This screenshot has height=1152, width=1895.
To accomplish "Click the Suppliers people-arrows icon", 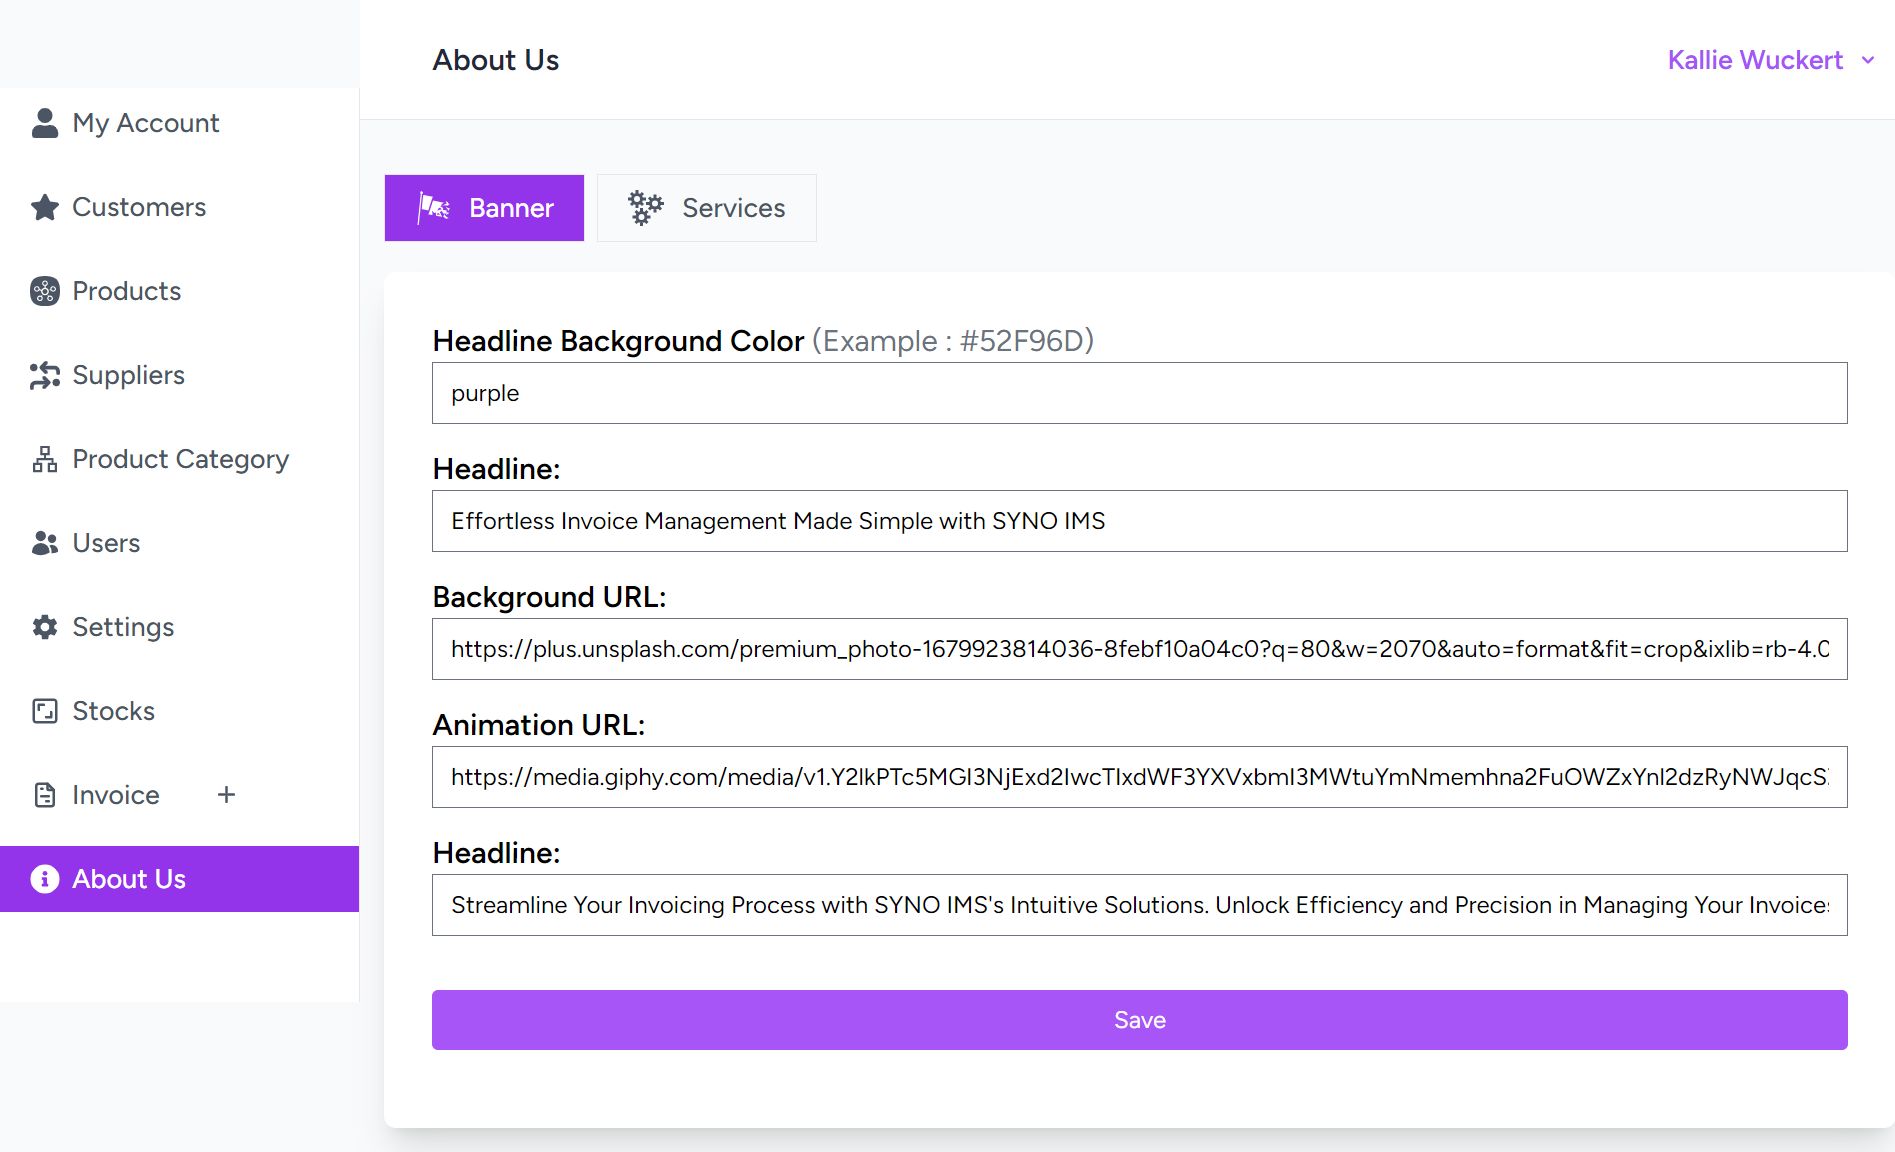I will pyautogui.click(x=45, y=375).
